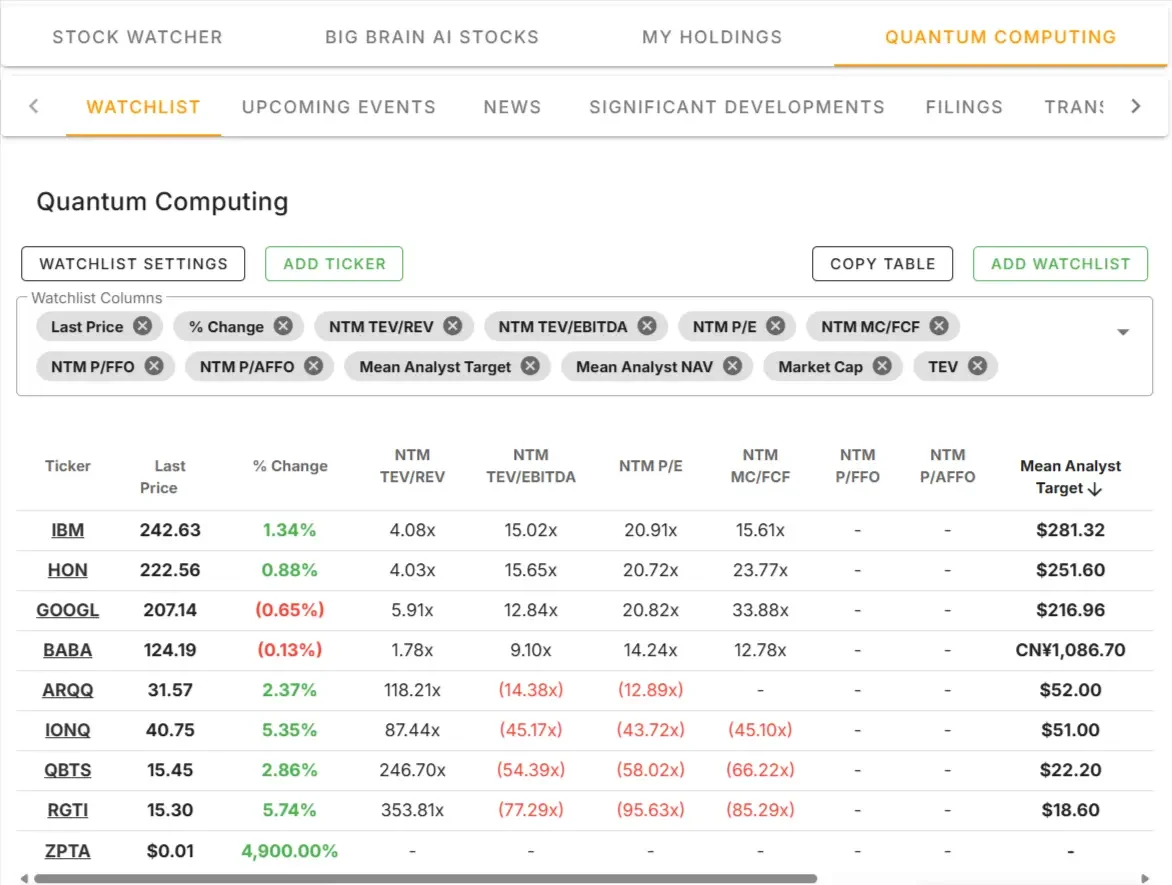
Task: Remove the NTM TEV/REV column chip
Action: click(x=452, y=326)
